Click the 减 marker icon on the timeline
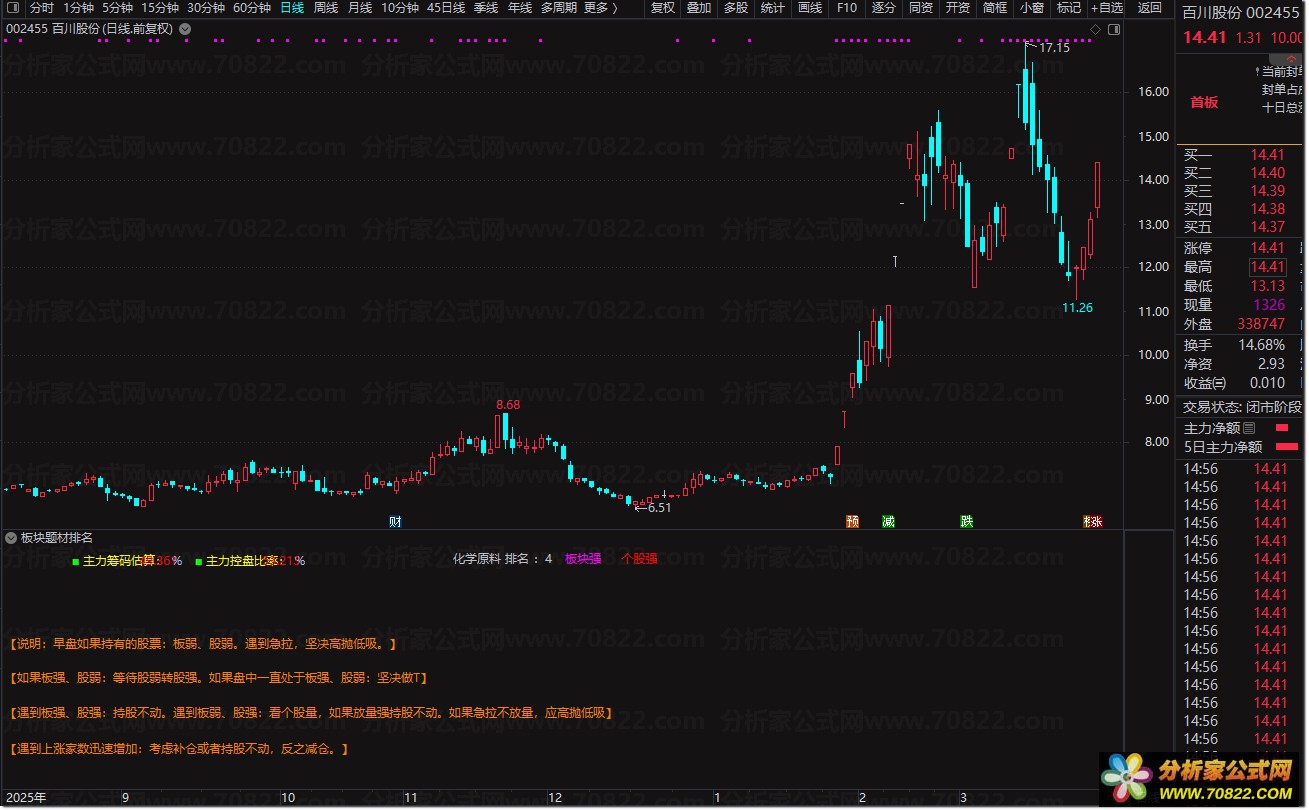The image size is (1309, 810). tap(888, 522)
